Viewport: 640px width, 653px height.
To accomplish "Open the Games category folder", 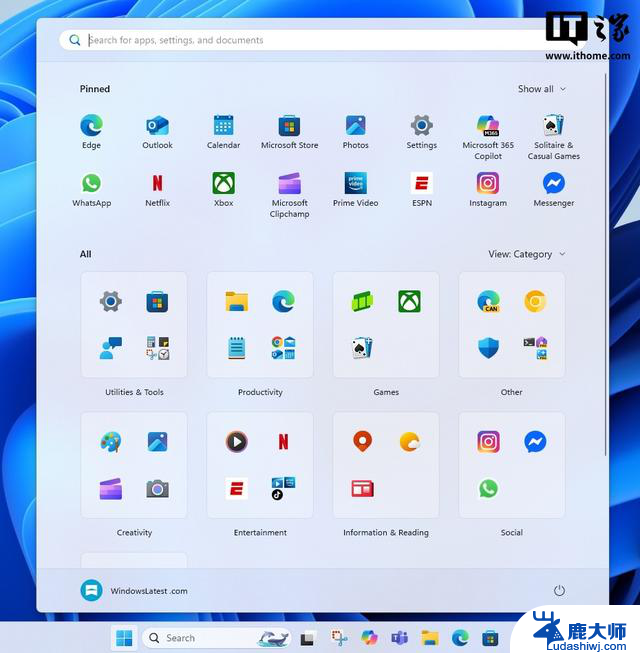I will 386,325.
